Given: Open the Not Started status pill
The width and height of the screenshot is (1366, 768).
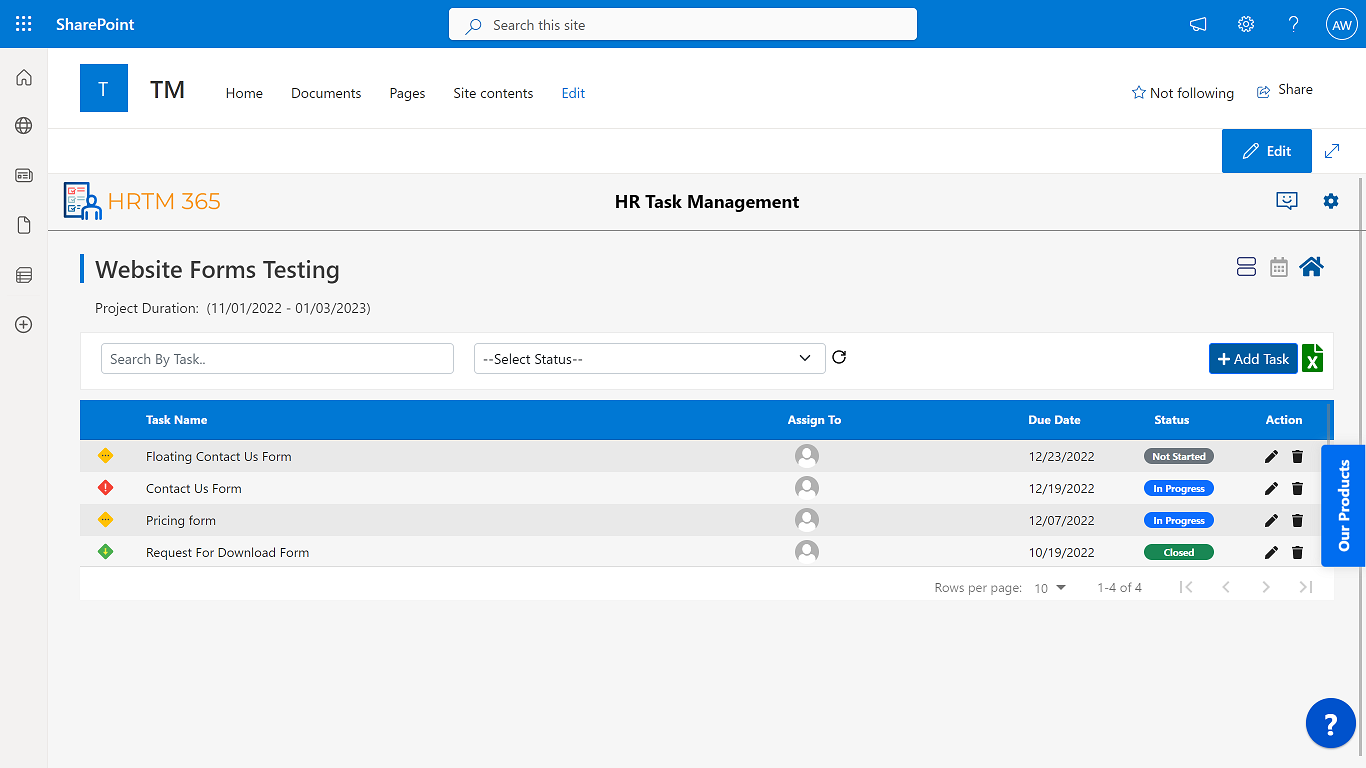Looking at the screenshot, I should click(1178, 456).
